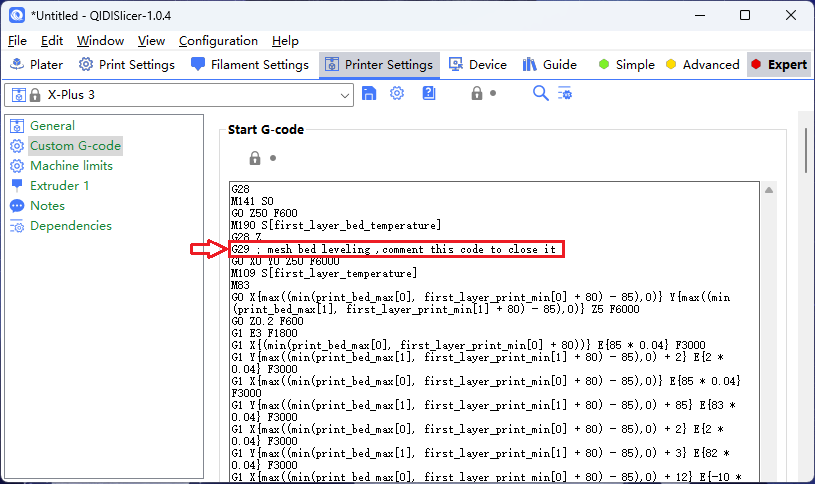The width and height of the screenshot is (815, 484).
Task: Open the X-Plus 3 printer preset dropdown
Action: (179, 95)
